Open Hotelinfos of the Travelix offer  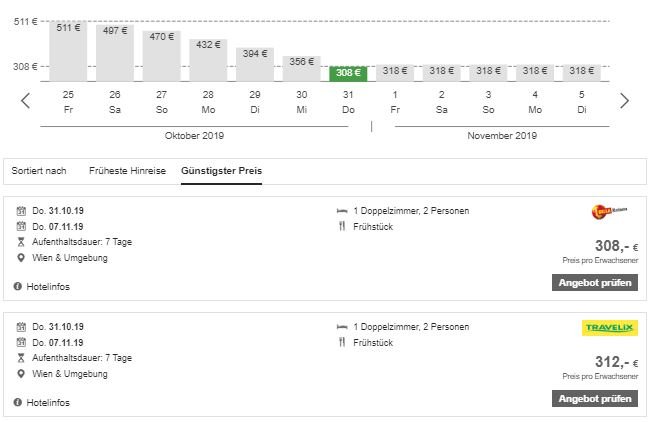click(x=47, y=402)
